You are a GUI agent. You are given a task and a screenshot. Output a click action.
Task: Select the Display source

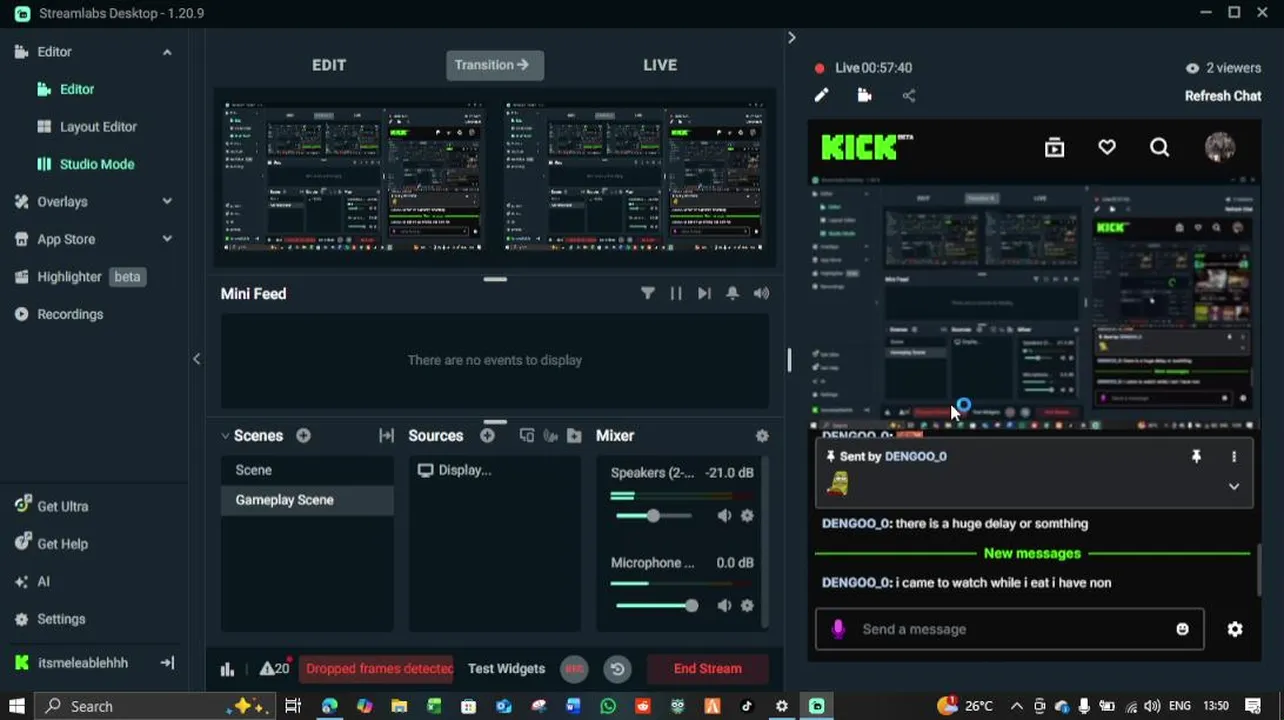click(494, 470)
